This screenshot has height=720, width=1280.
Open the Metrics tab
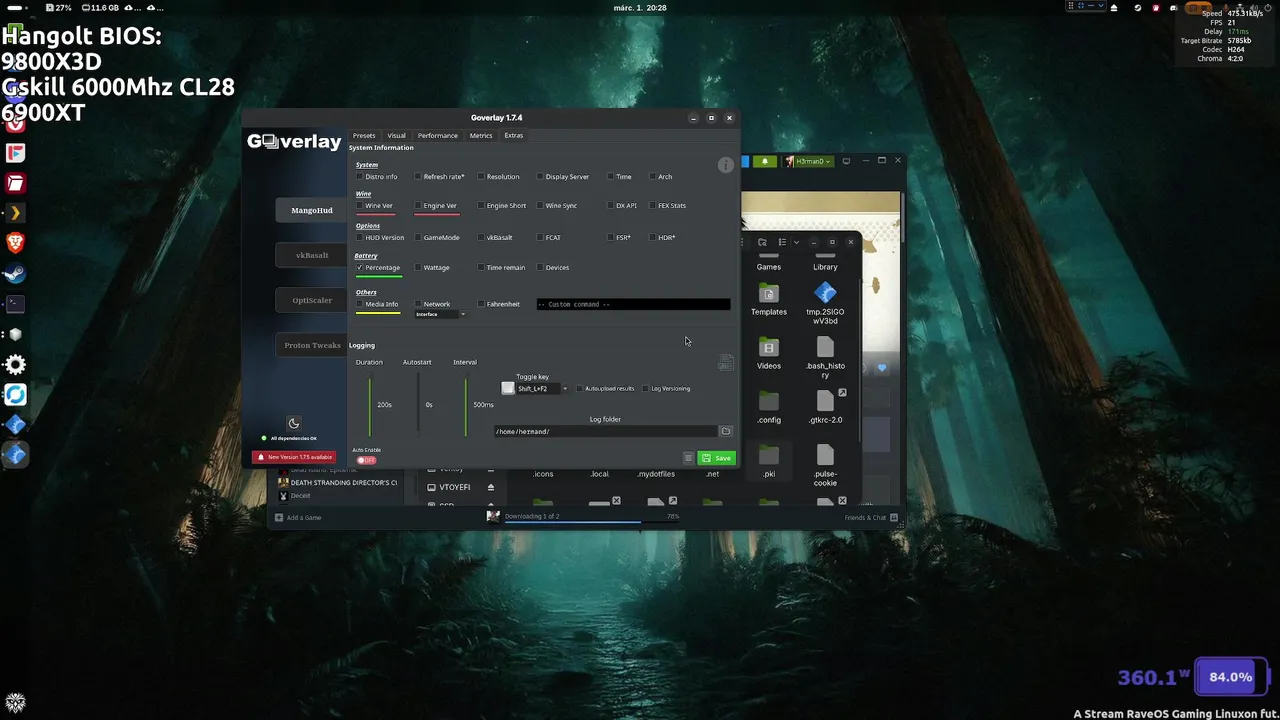tap(481, 136)
